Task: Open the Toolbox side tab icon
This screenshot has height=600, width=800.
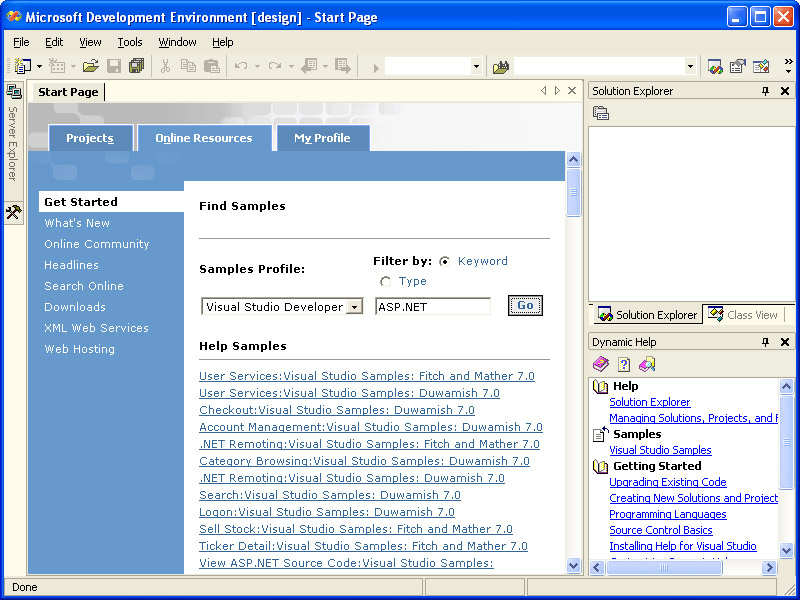Action: [13, 212]
